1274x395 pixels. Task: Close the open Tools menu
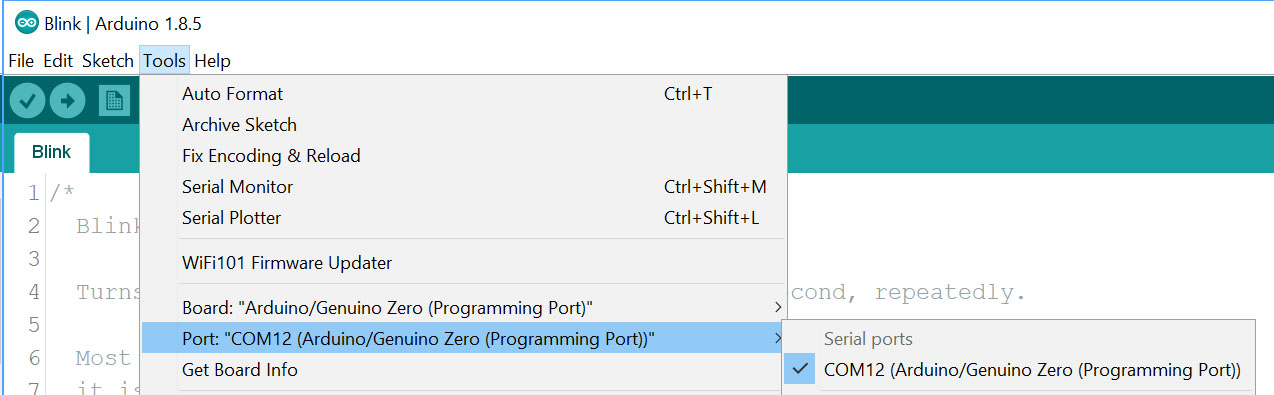(x=164, y=61)
